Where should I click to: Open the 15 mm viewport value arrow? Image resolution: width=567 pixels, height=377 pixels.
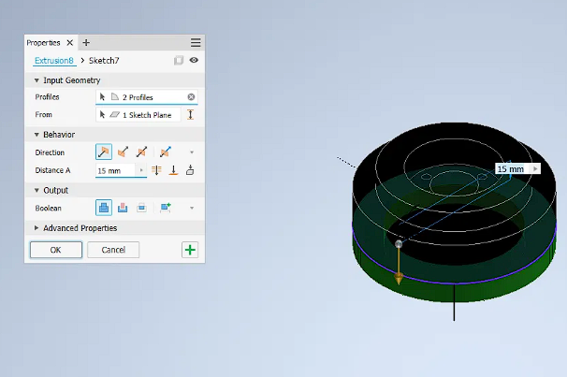click(x=535, y=169)
